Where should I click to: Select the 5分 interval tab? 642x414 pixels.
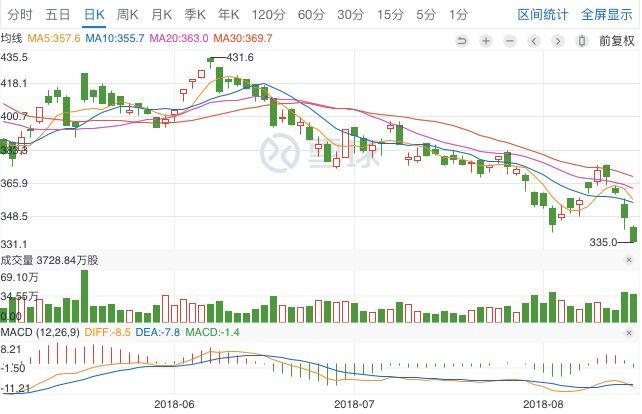click(426, 15)
